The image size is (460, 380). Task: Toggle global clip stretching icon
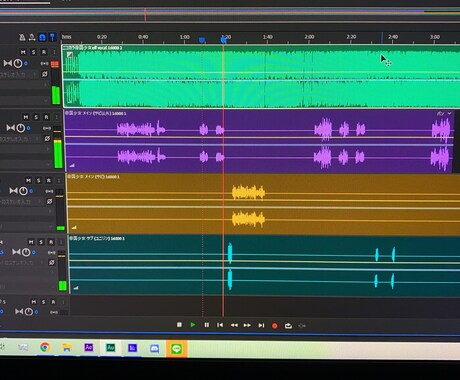(32, 37)
